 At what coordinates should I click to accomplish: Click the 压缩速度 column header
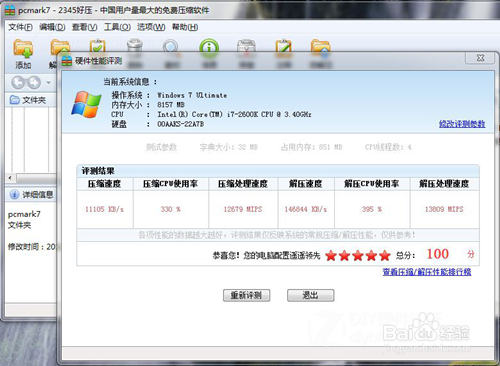point(105,184)
